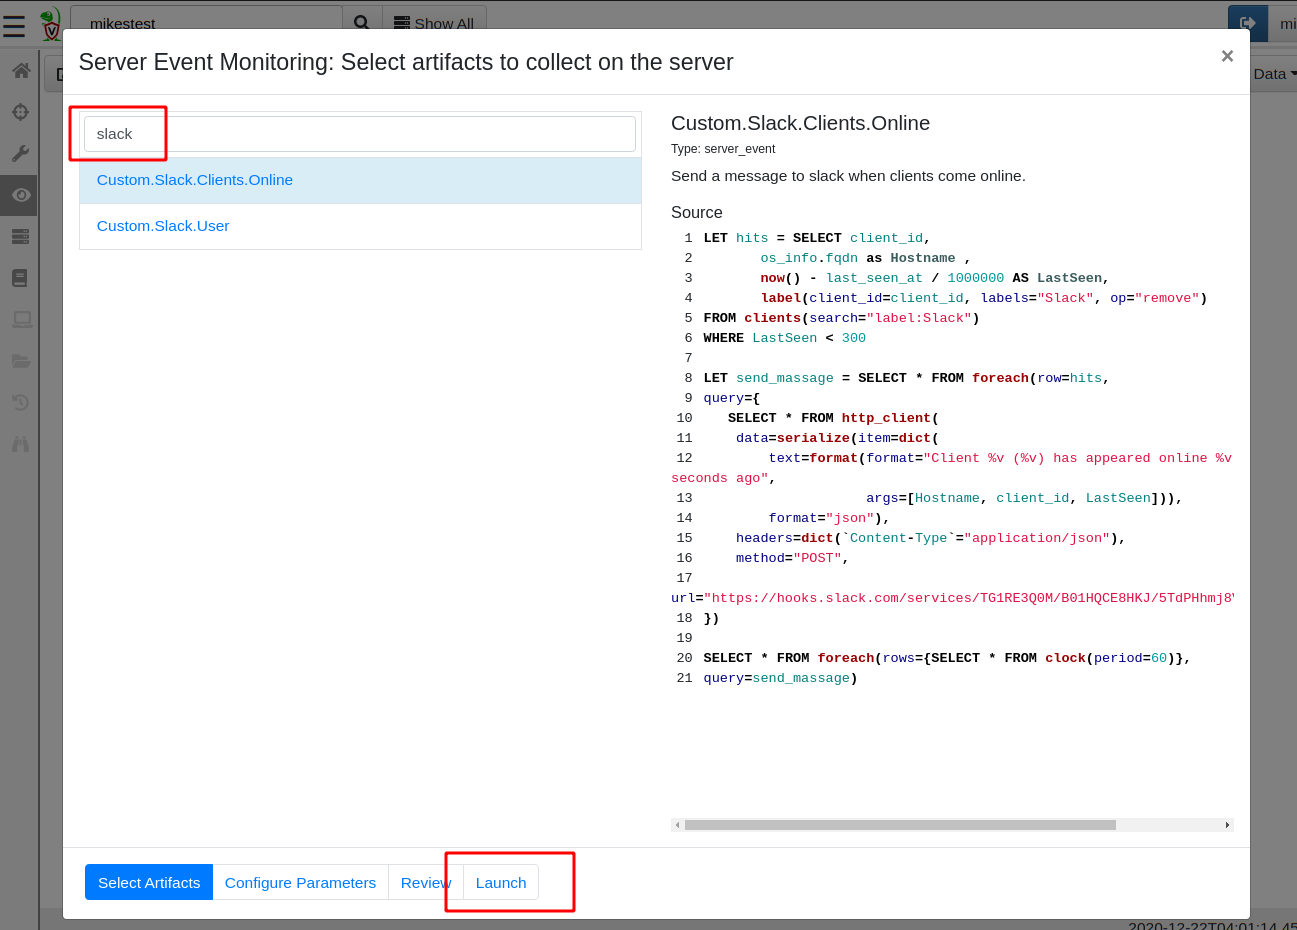Screen dimensions: 1297x930
Task: Click the collection history clock icon
Action: [19, 402]
